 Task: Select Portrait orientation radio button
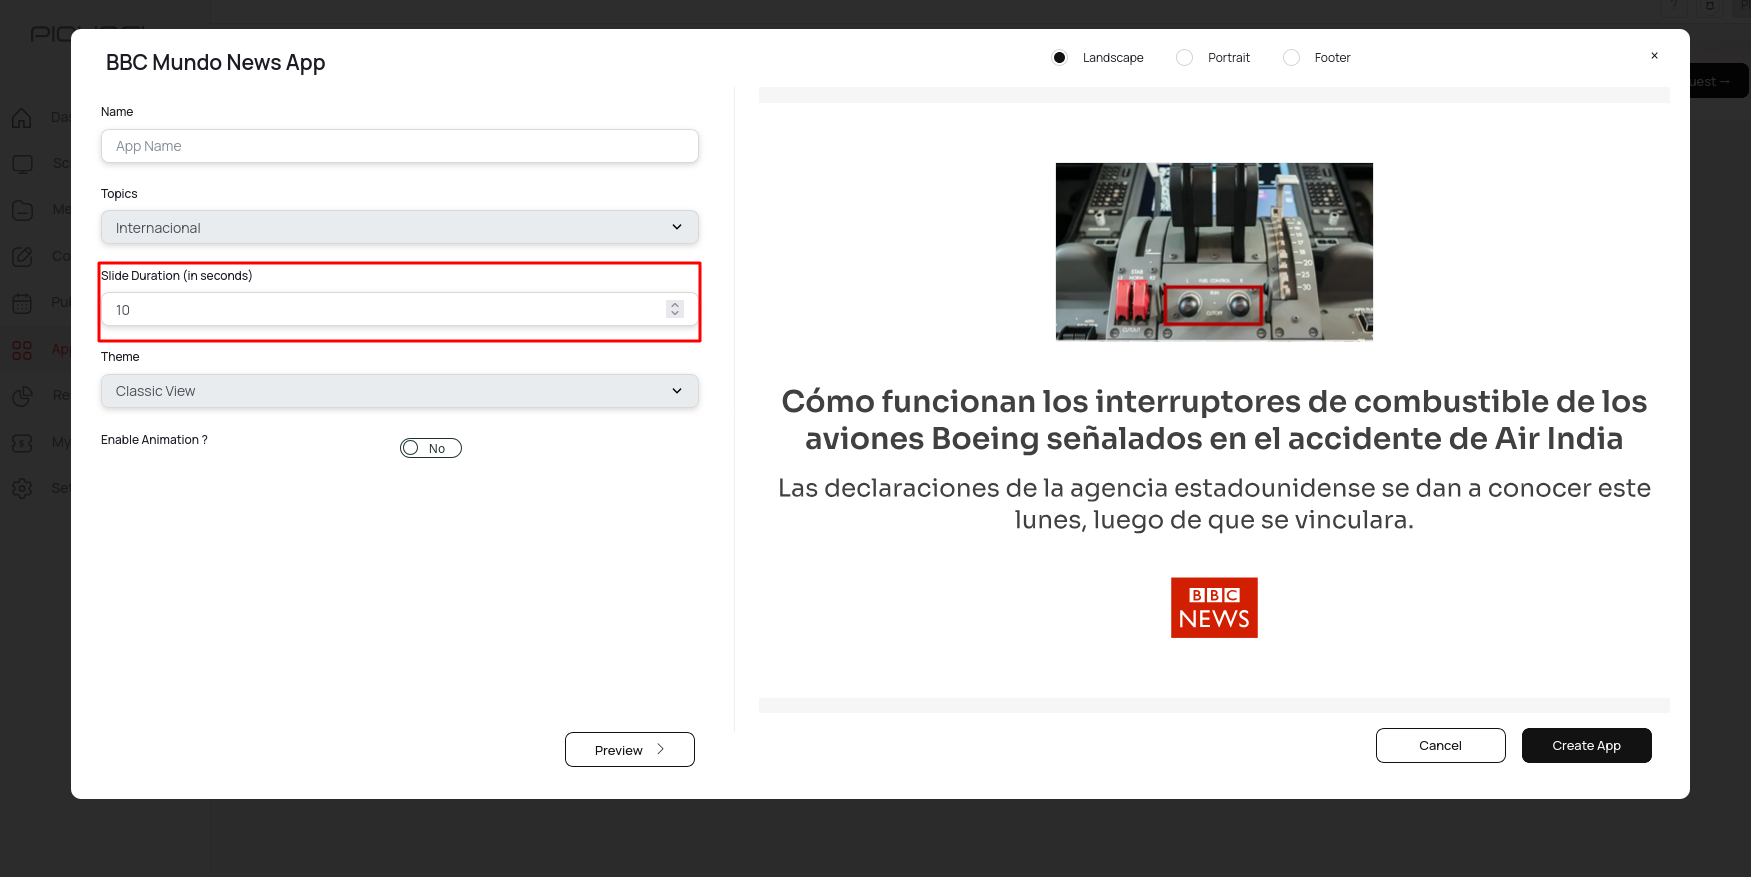[1184, 58]
